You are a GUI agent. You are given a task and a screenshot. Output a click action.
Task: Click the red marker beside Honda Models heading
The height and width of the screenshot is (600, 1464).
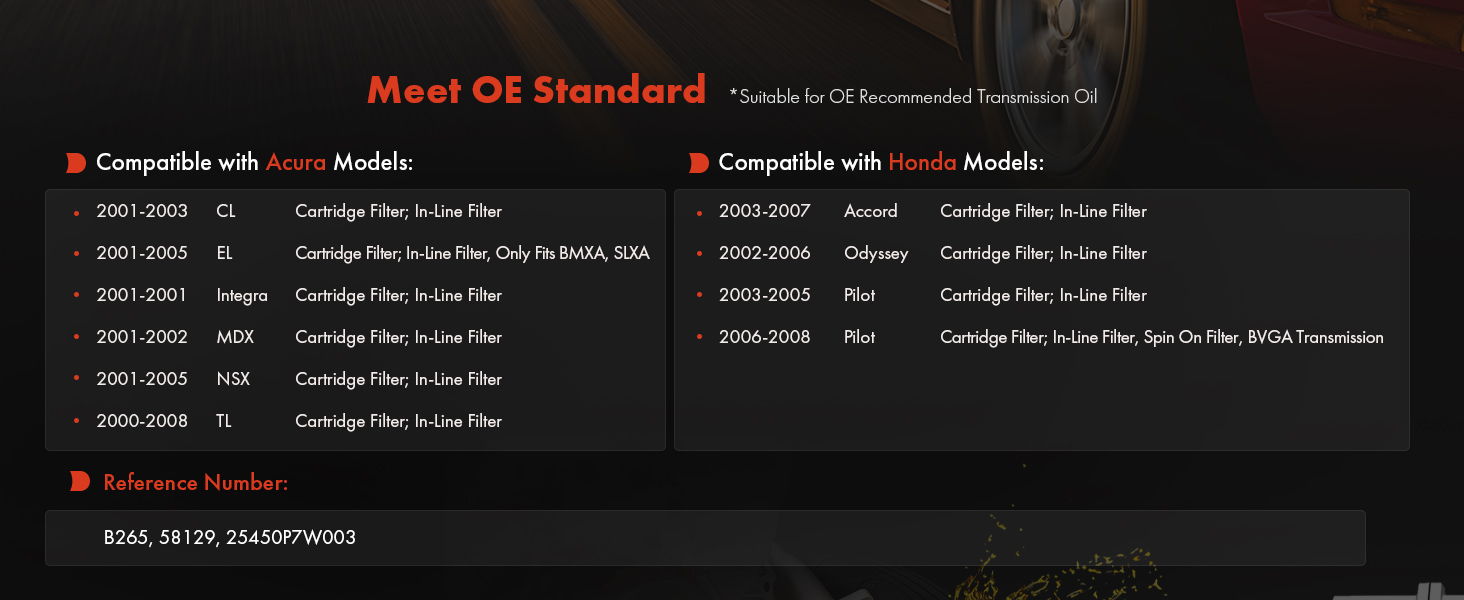click(699, 163)
